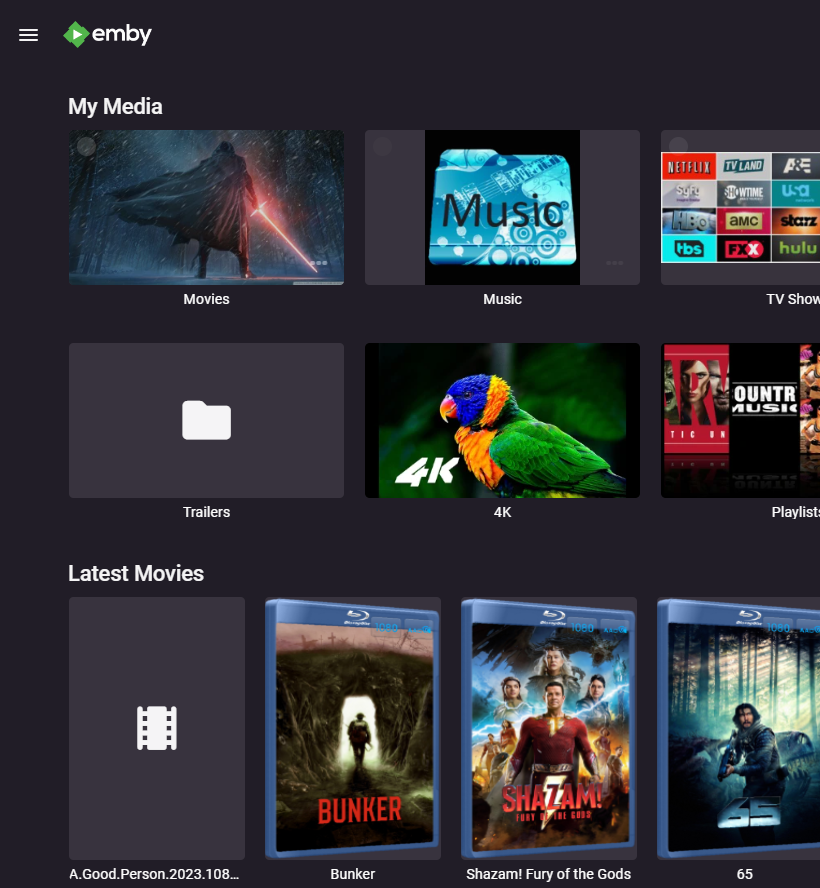
Task: Click the Latest Movies section heading
Action: pos(136,573)
